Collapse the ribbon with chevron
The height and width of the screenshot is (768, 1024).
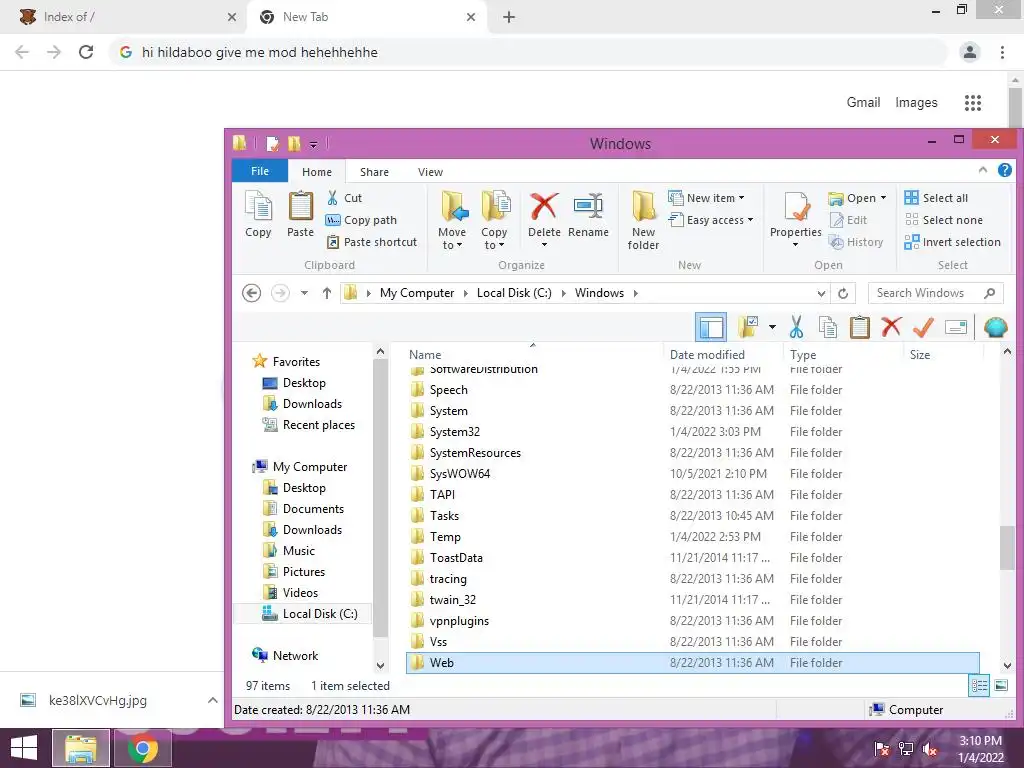pos(983,170)
